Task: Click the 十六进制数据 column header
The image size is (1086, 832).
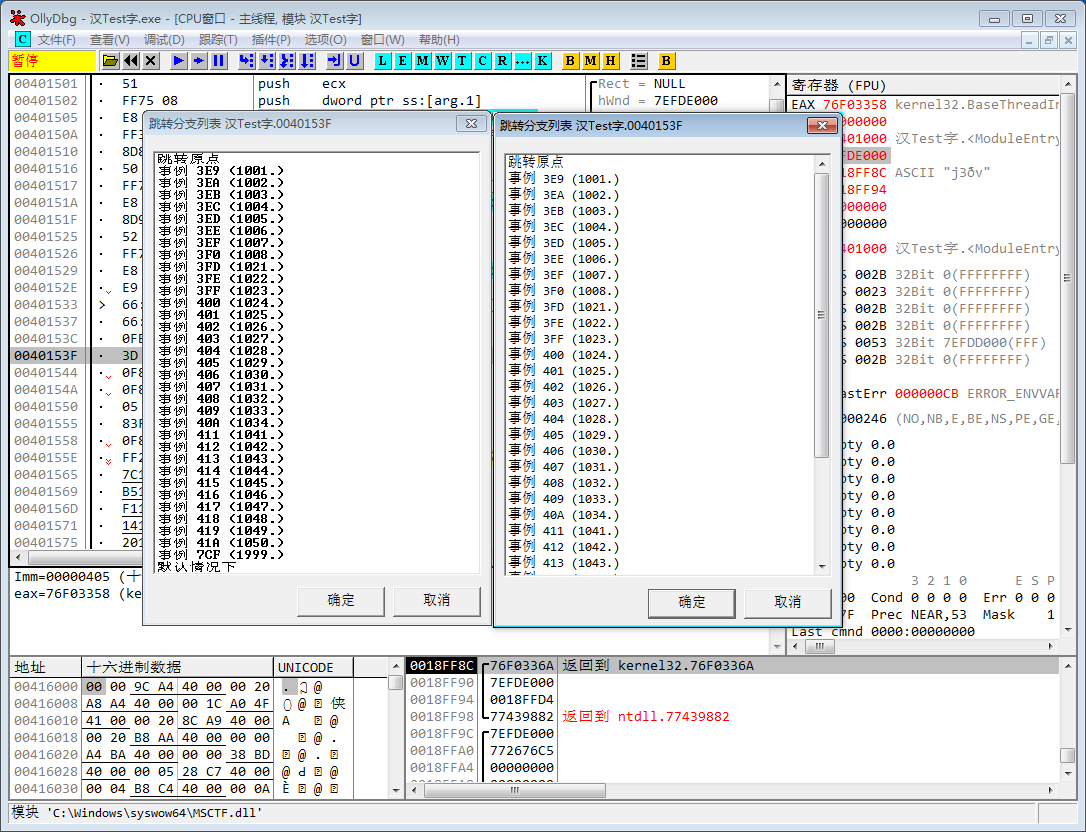Action: click(177, 667)
